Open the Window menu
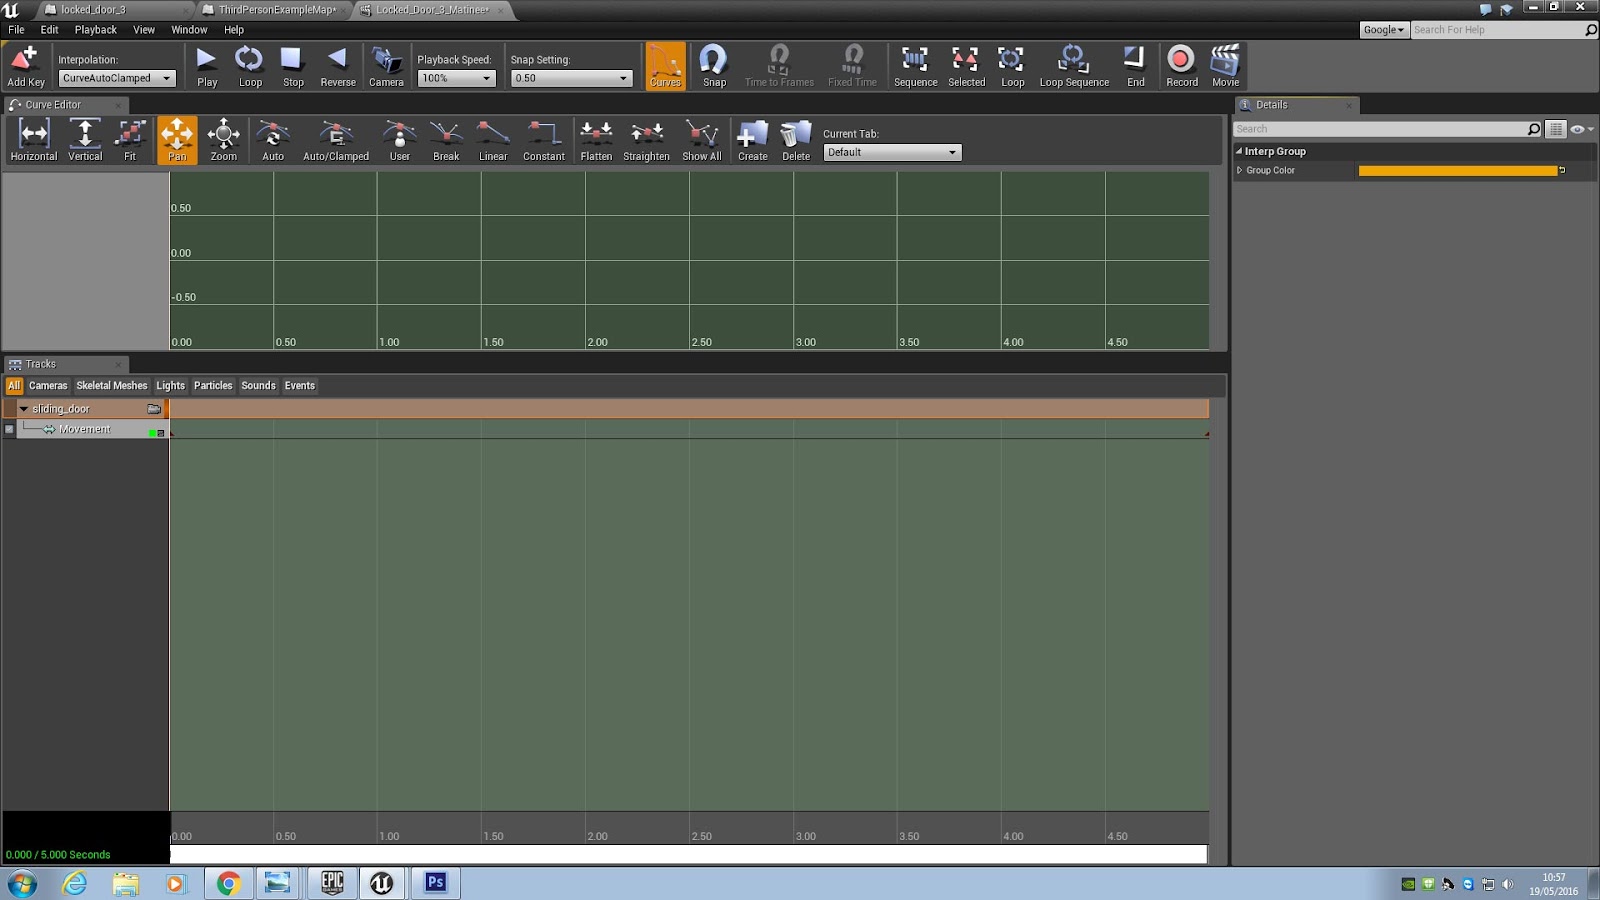1600x900 pixels. coord(189,30)
